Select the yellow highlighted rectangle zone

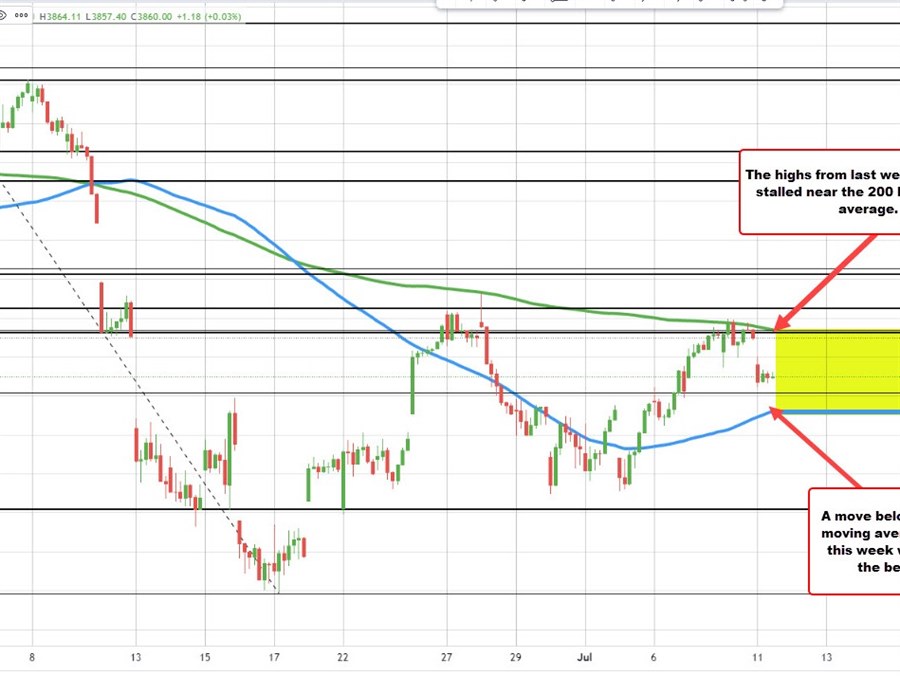(836, 369)
